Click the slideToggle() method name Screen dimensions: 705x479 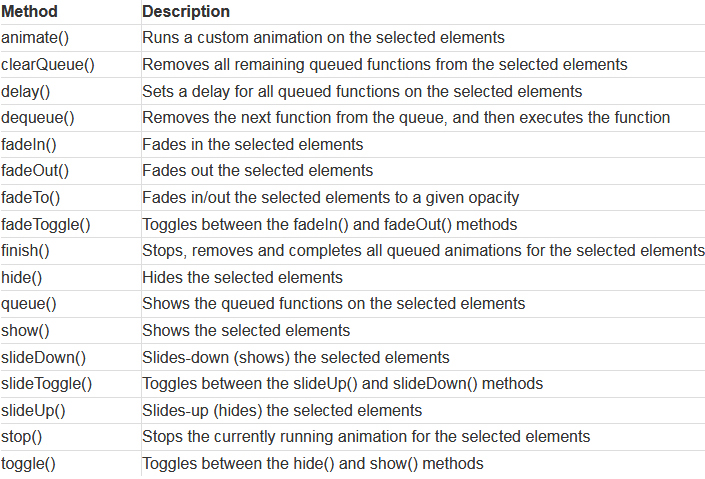point(47,384)
